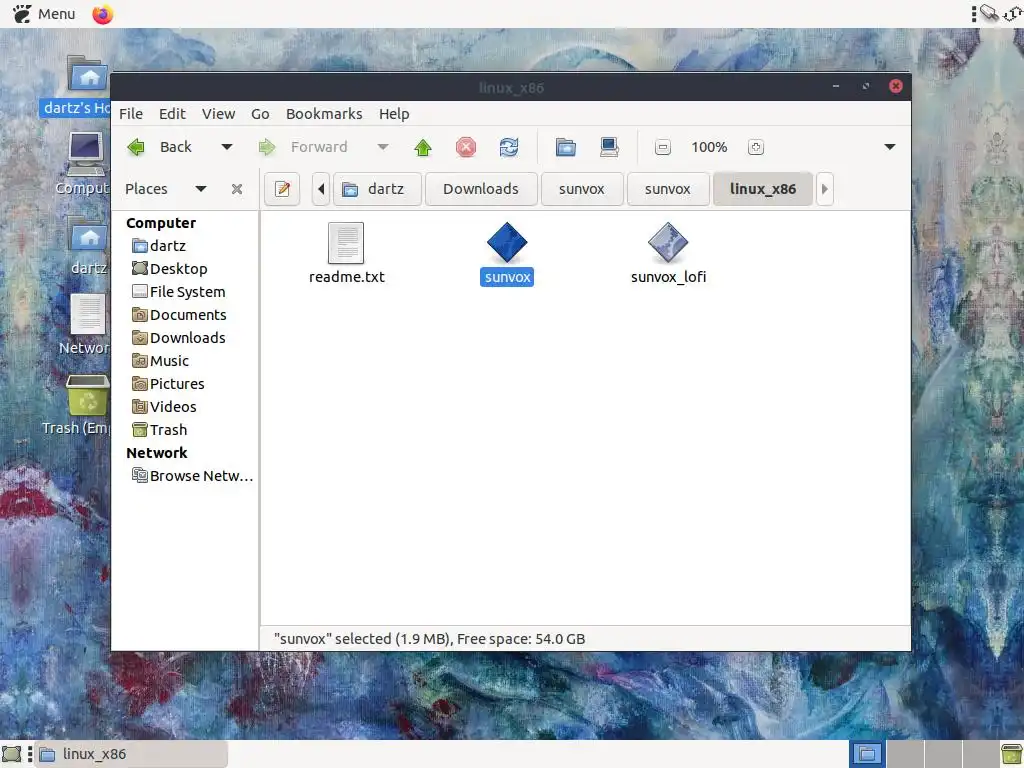Close the Places side pane

click(x=237, y=189)
